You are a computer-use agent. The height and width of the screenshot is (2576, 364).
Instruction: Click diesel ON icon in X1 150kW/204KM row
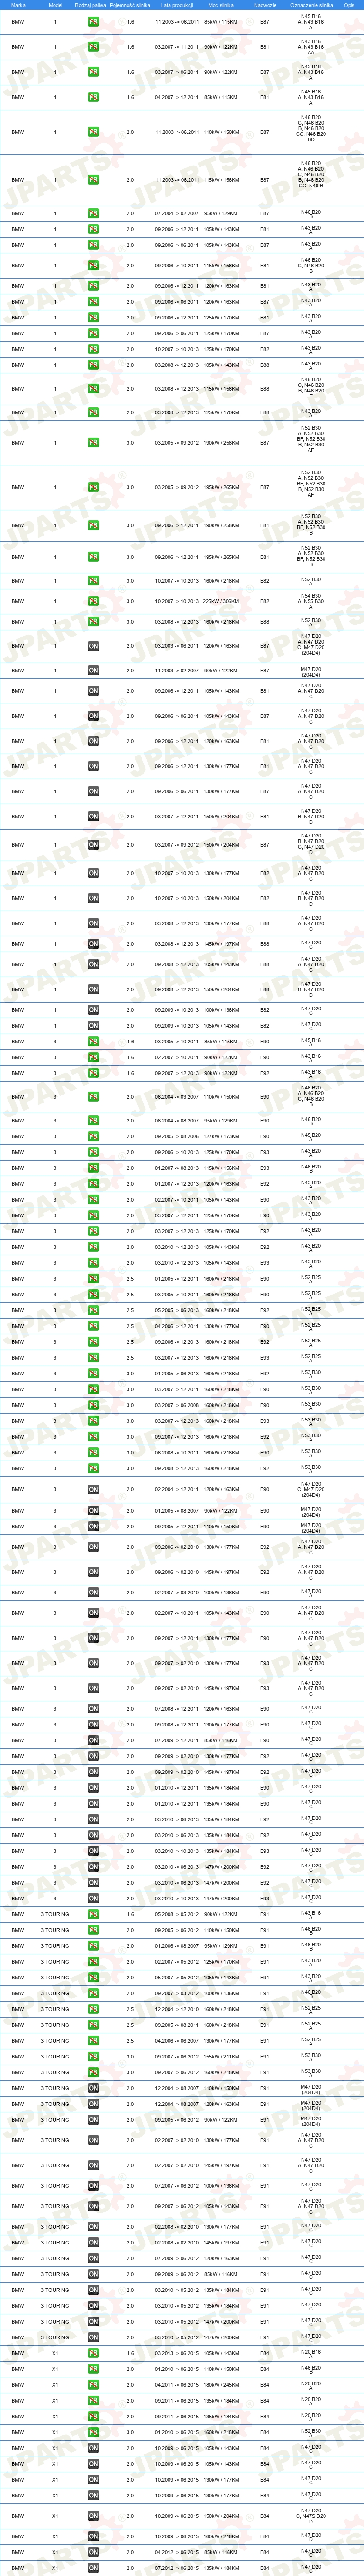[93, 2516]
